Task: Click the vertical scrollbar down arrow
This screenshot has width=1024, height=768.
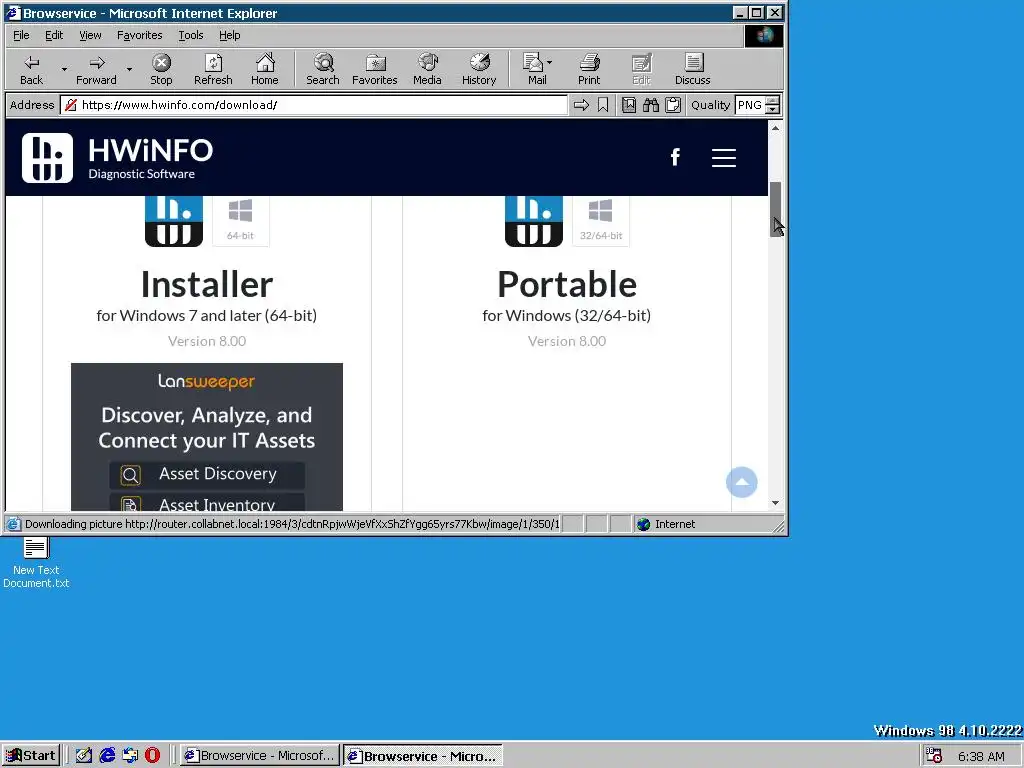Action: tap(775, 503)
